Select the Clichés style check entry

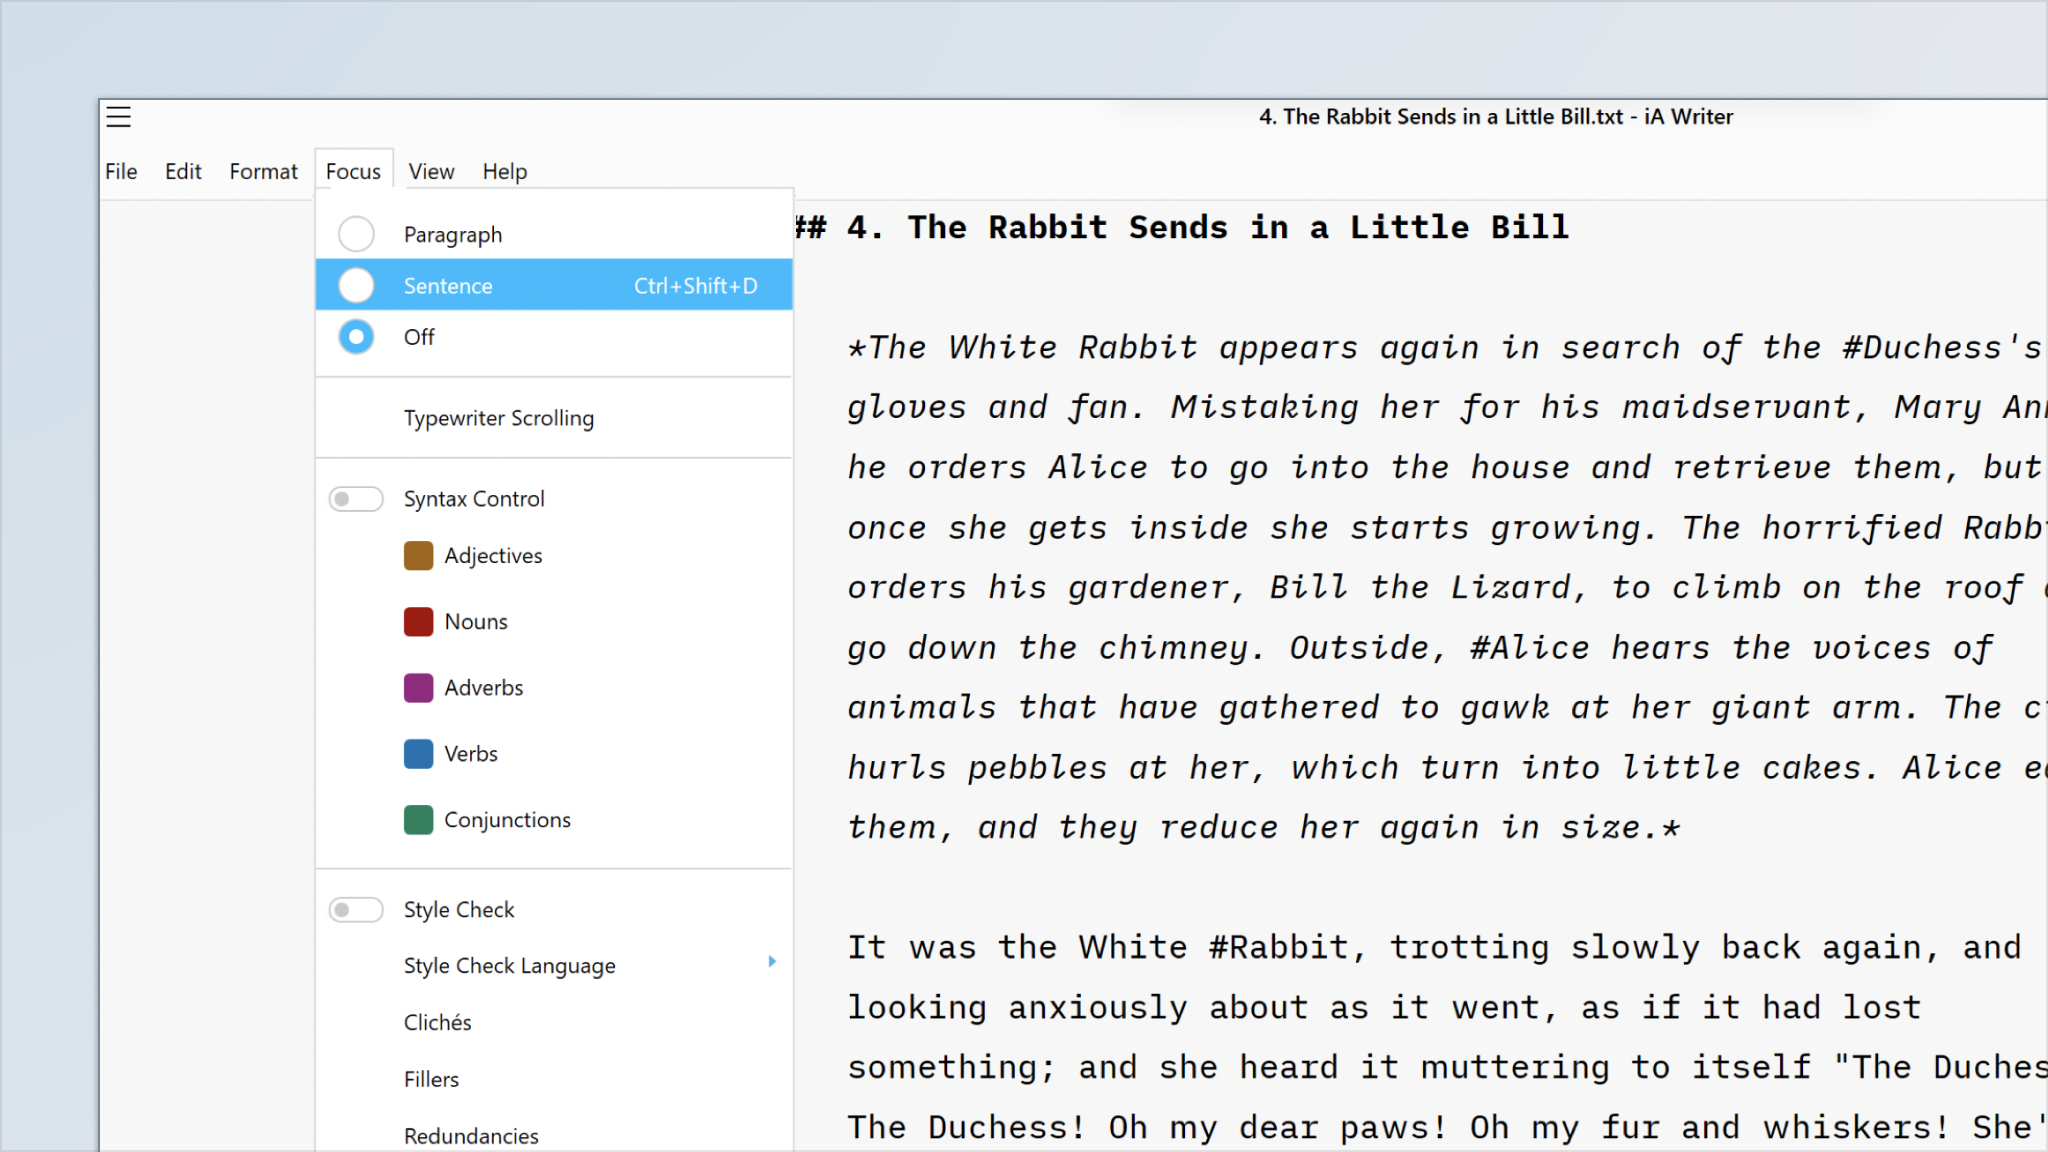437,1022
